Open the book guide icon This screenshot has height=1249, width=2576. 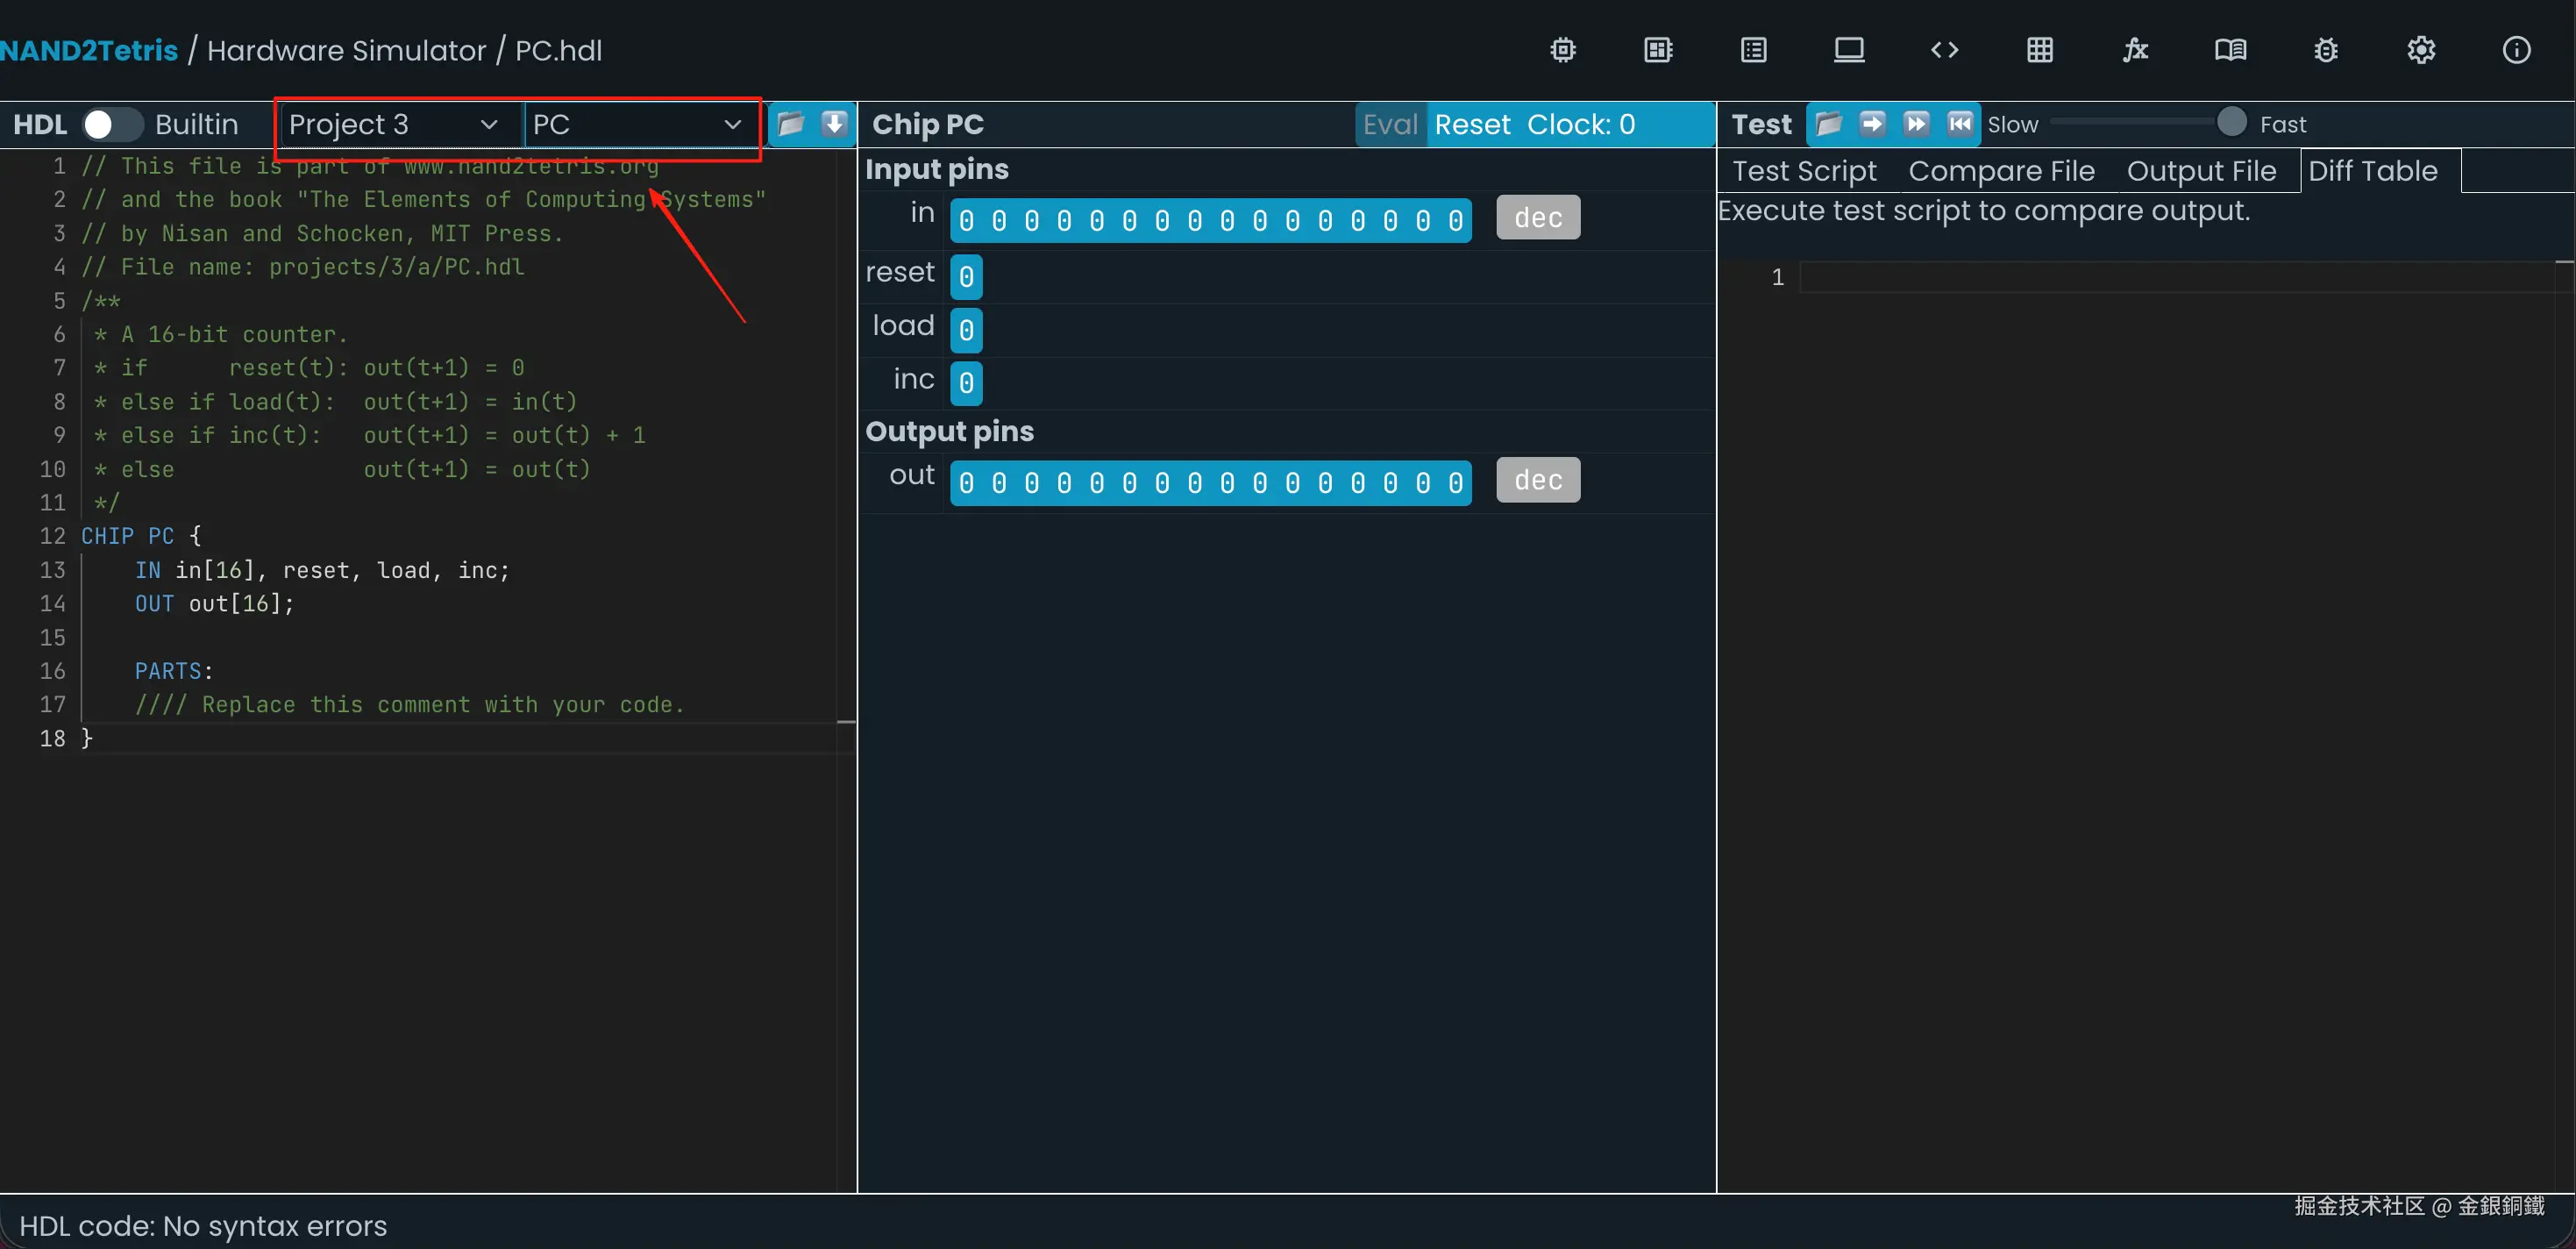click(2230, 50)
